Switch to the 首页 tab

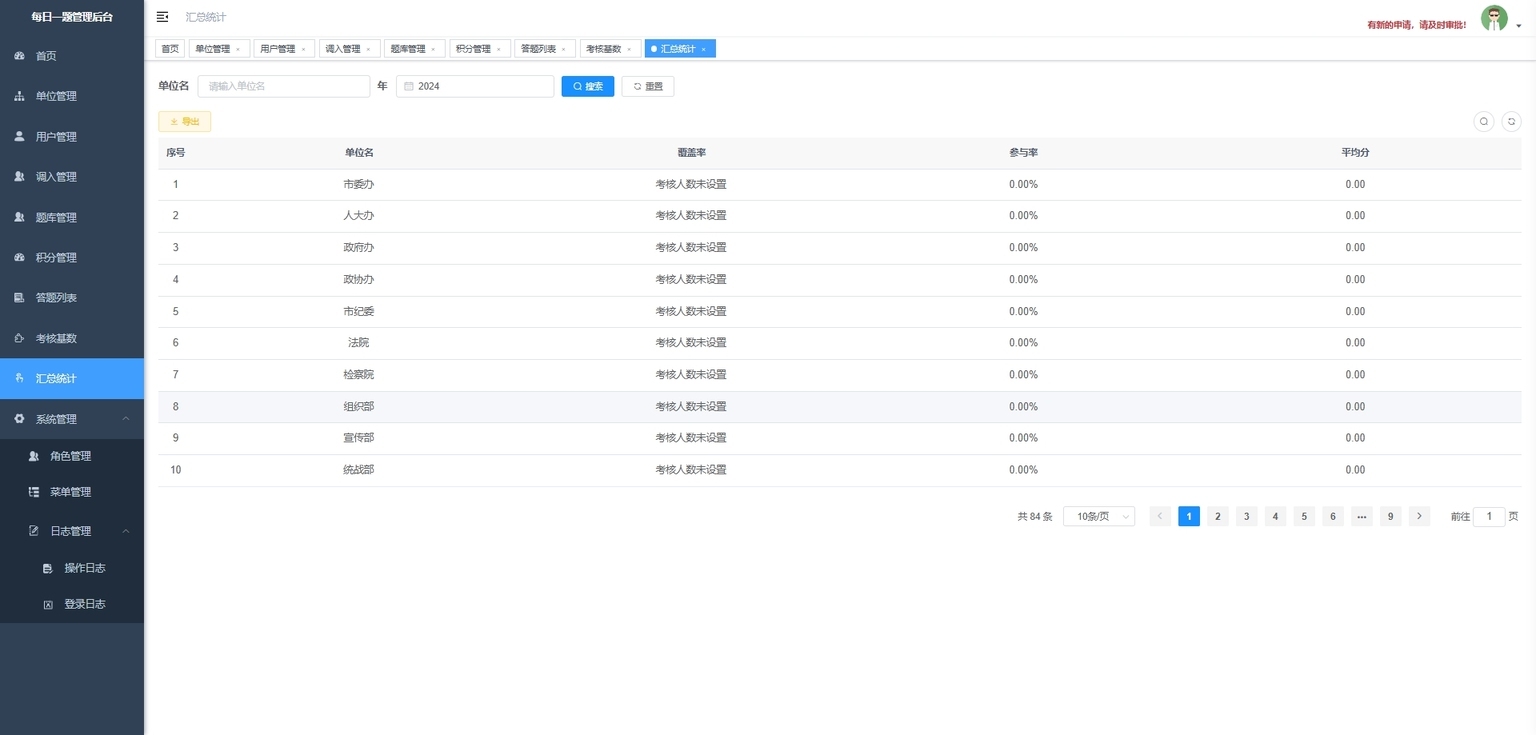[x=170, y=49]
